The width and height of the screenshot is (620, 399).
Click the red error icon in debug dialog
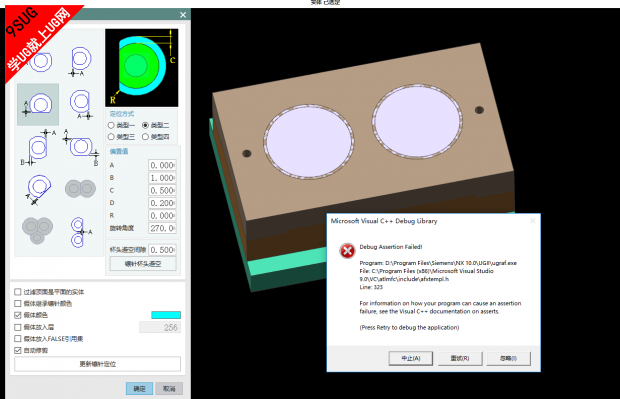(x=347, y=251)
